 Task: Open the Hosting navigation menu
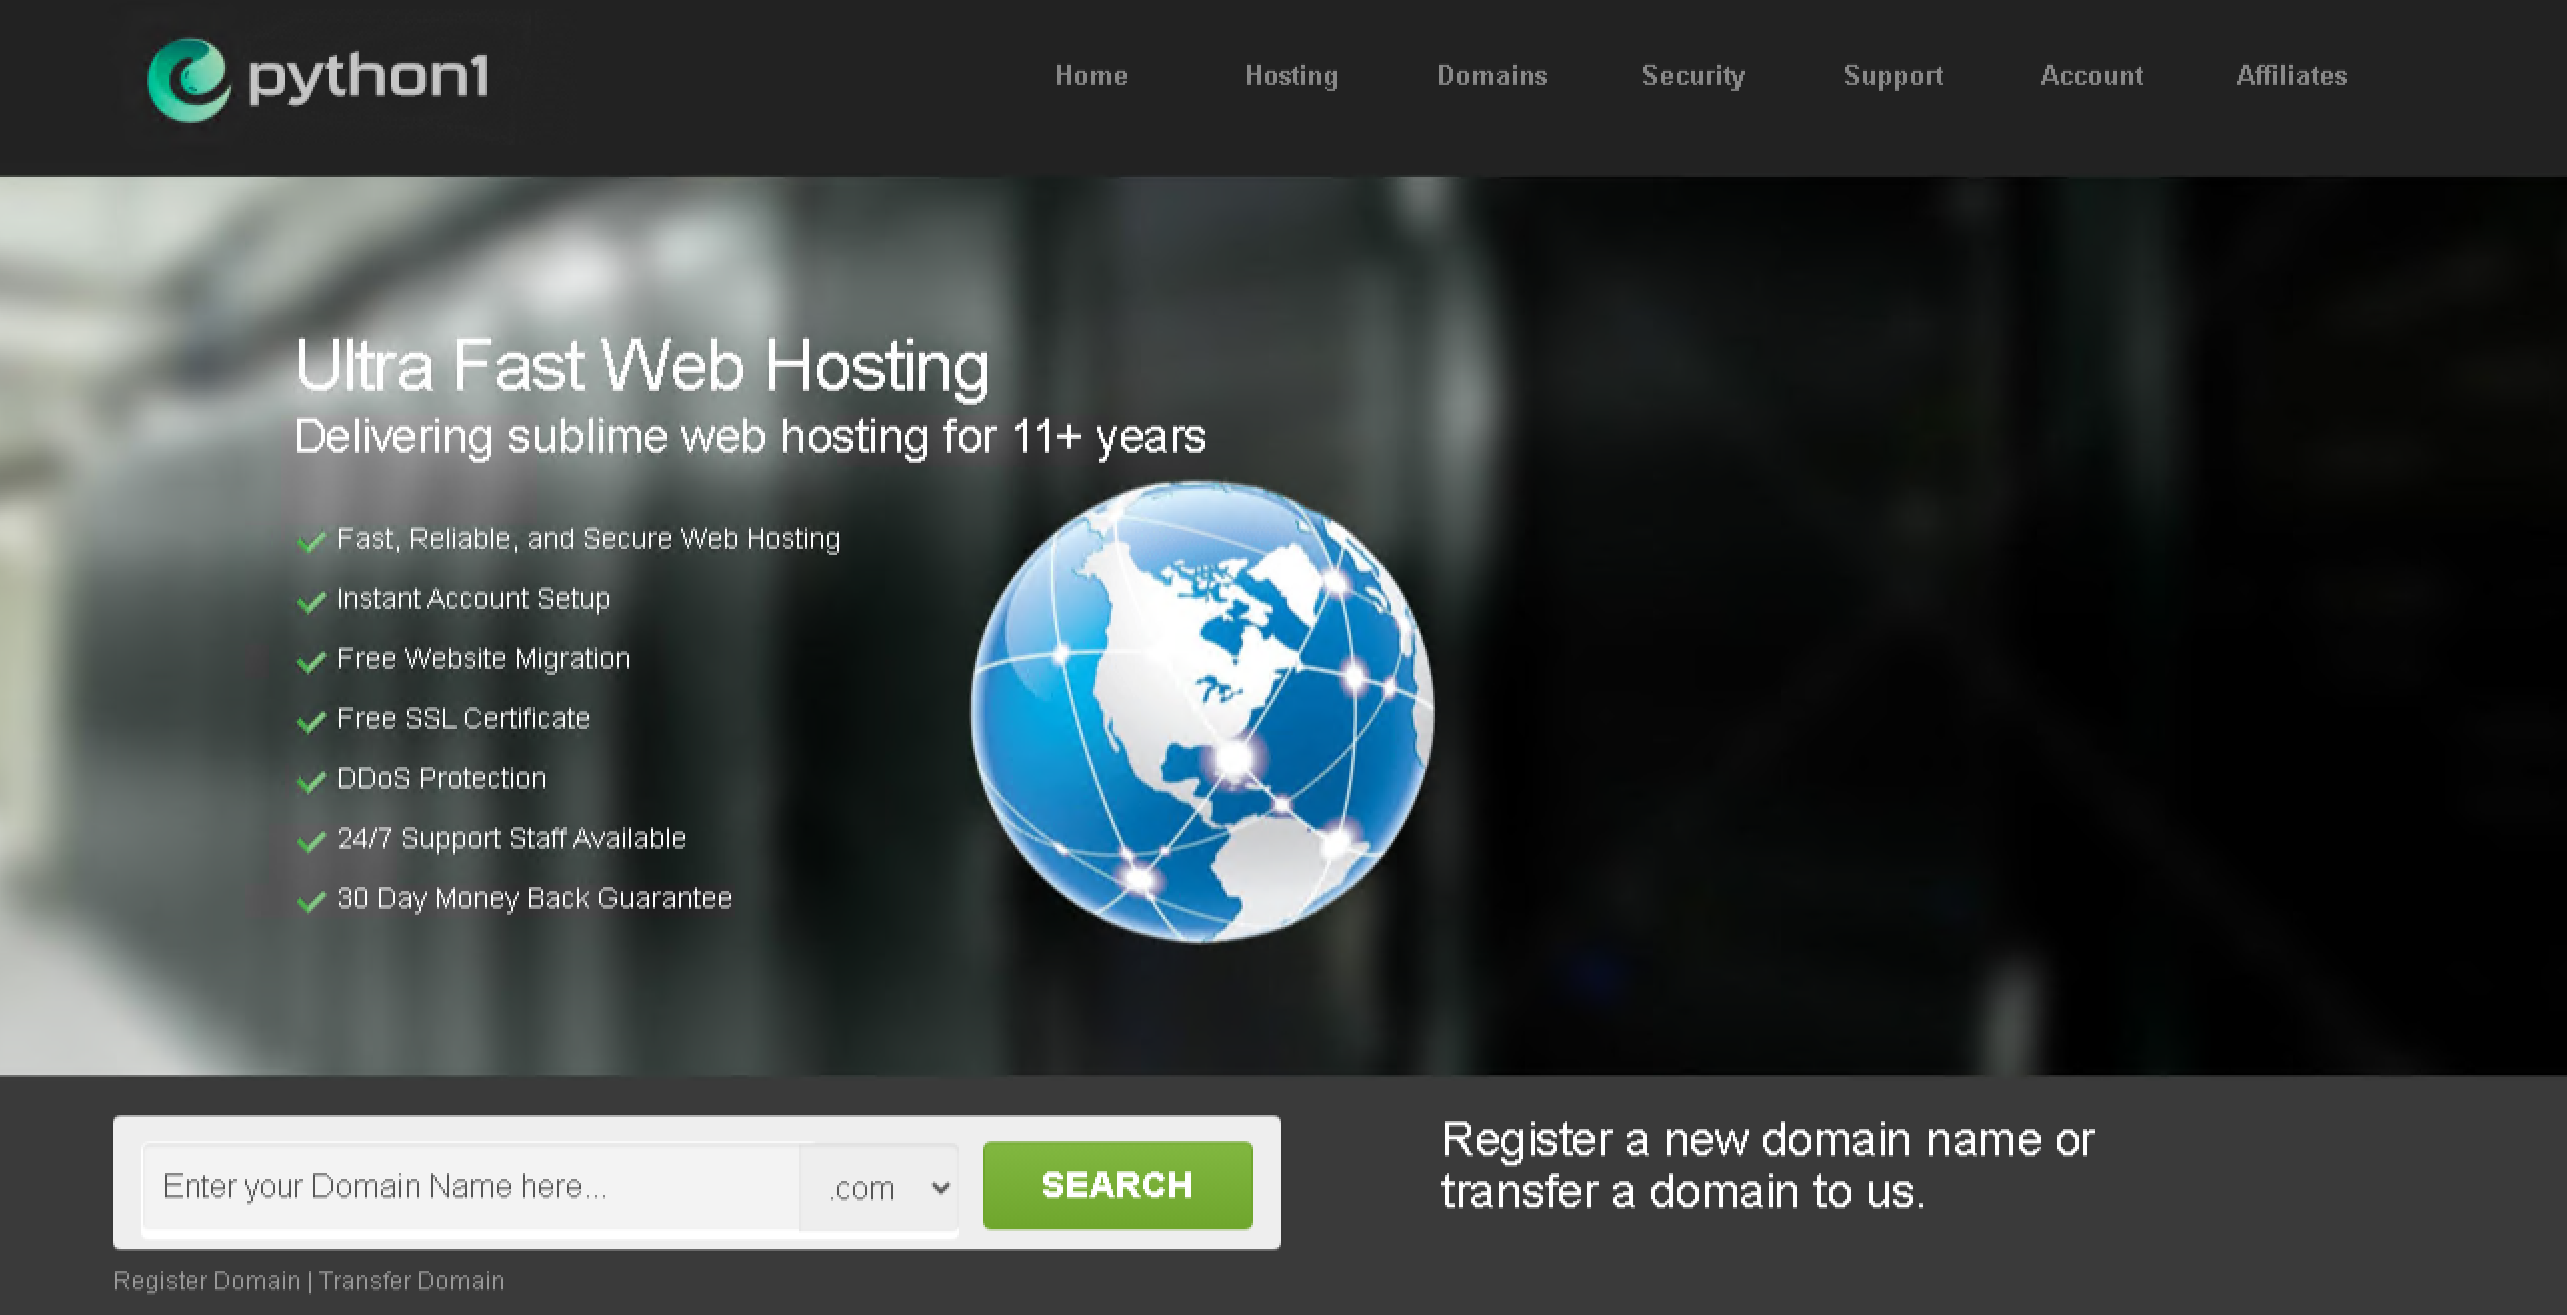[1291, 76]
